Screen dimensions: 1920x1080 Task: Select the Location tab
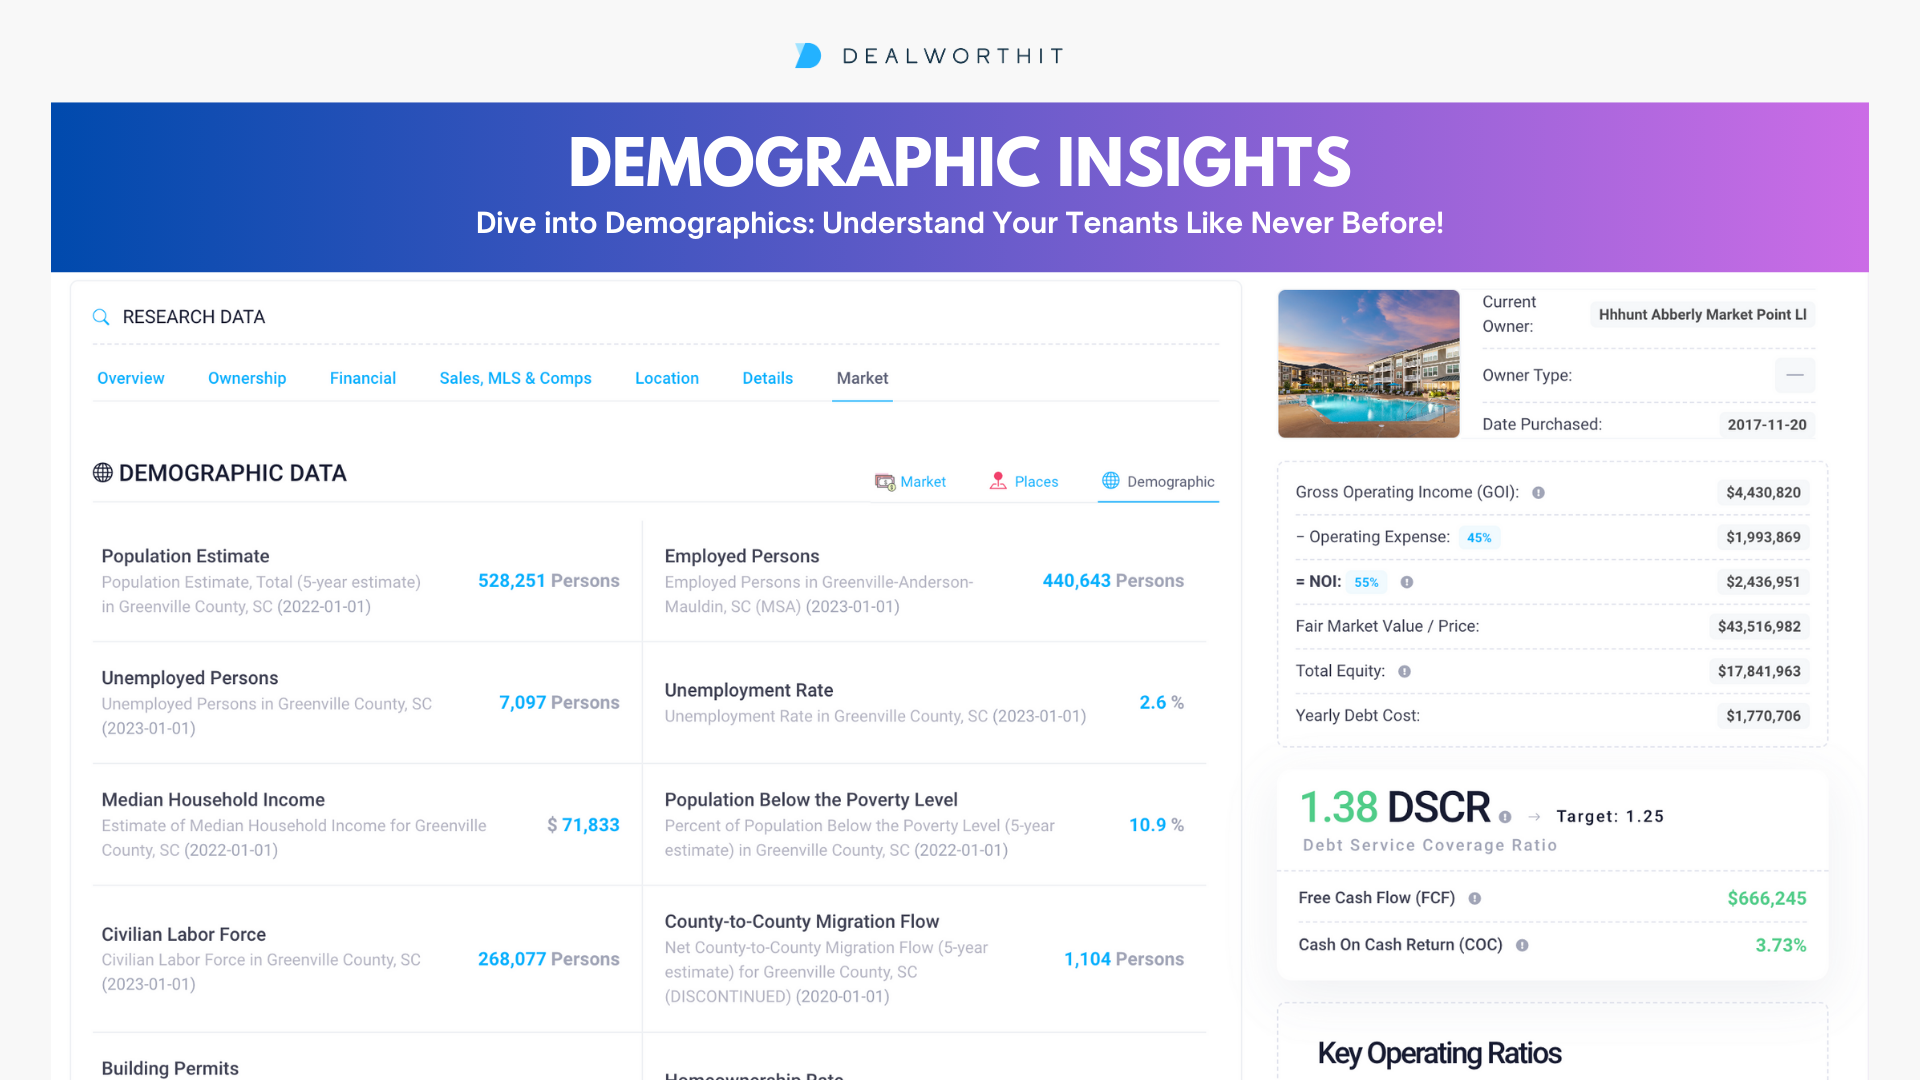tap(667, 378)
